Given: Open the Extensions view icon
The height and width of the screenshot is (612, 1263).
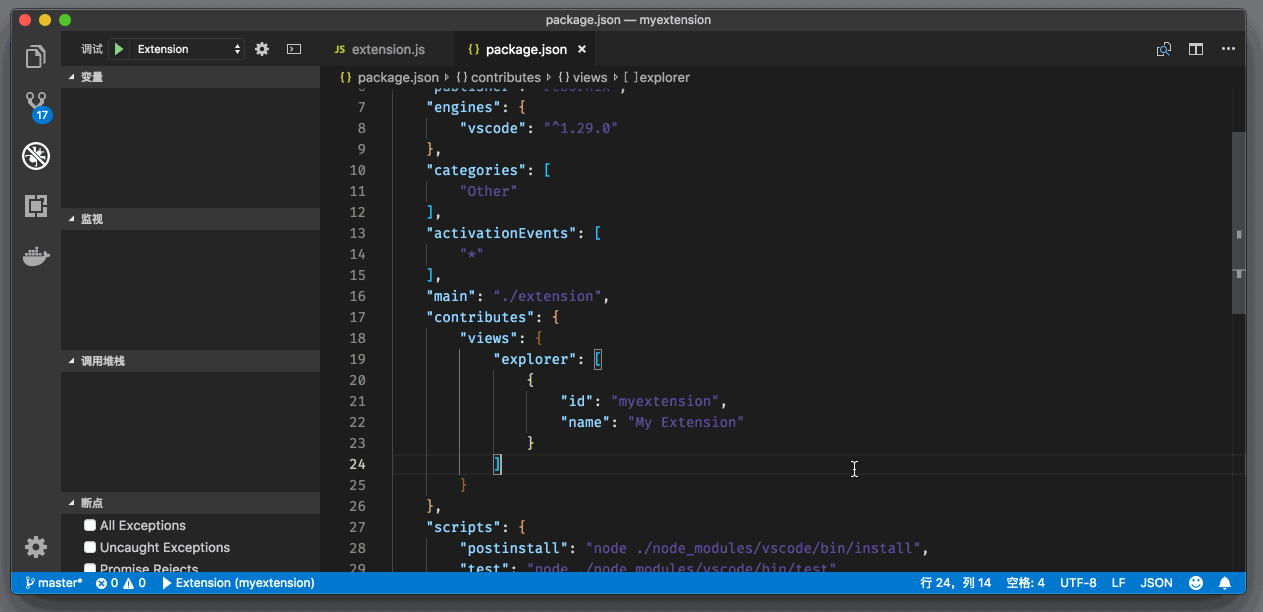Looking at the screenshot, I should click(36, 206).
